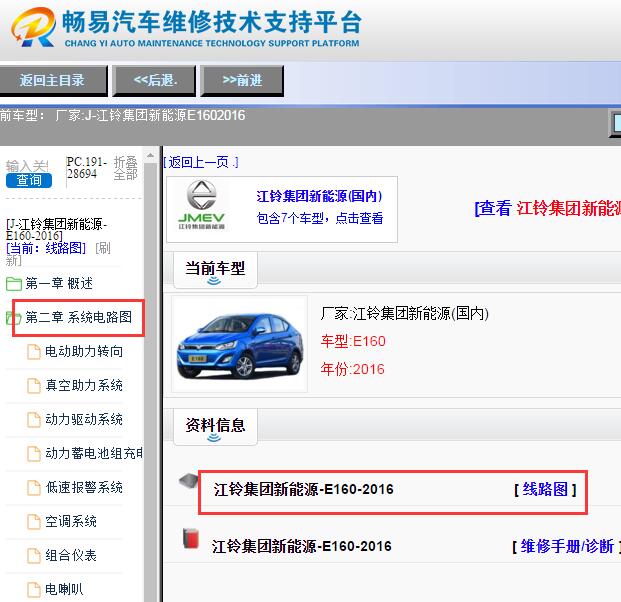
Task: Click the blue E160 car thumbnail
Action: tap(240, 344)
